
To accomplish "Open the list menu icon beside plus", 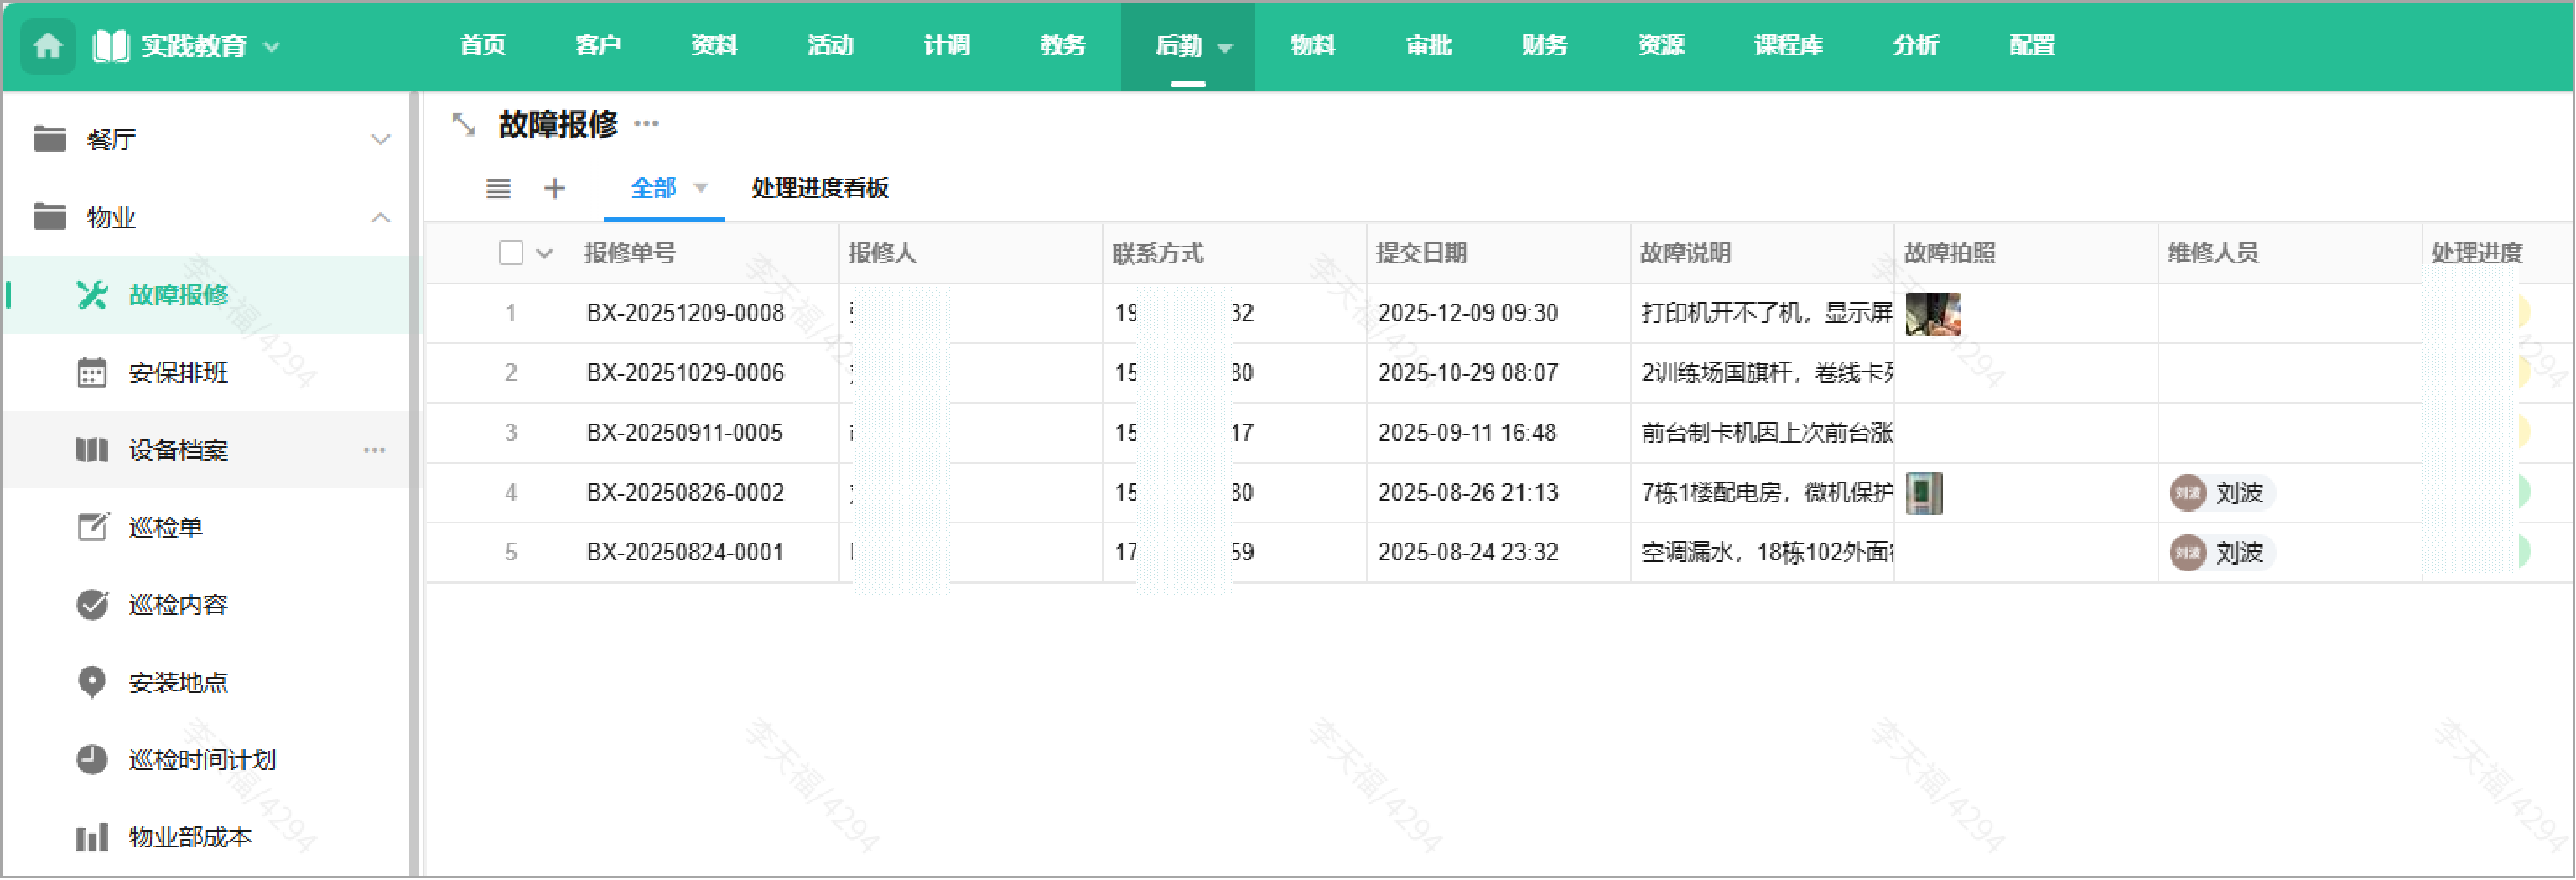I will coord(498,188).
